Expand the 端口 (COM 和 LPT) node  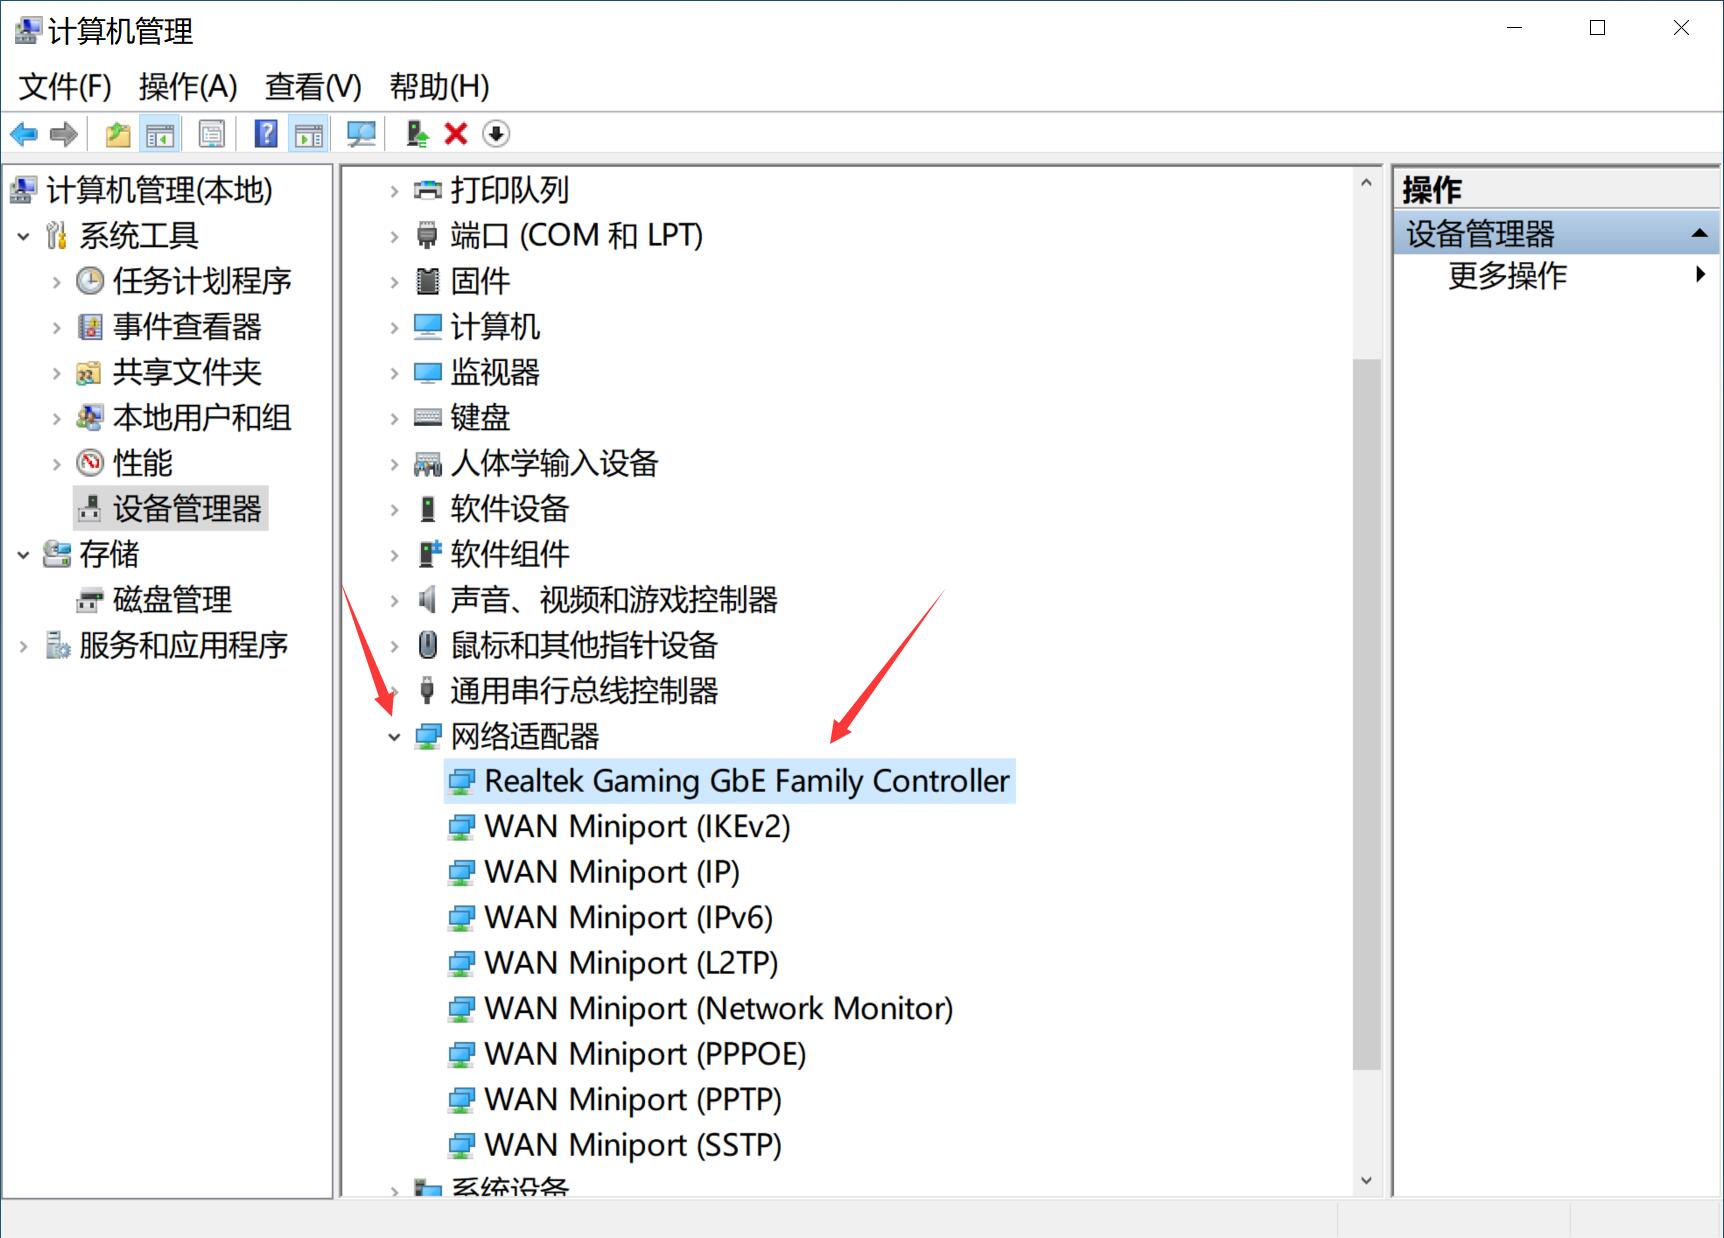tap(394, 236)
